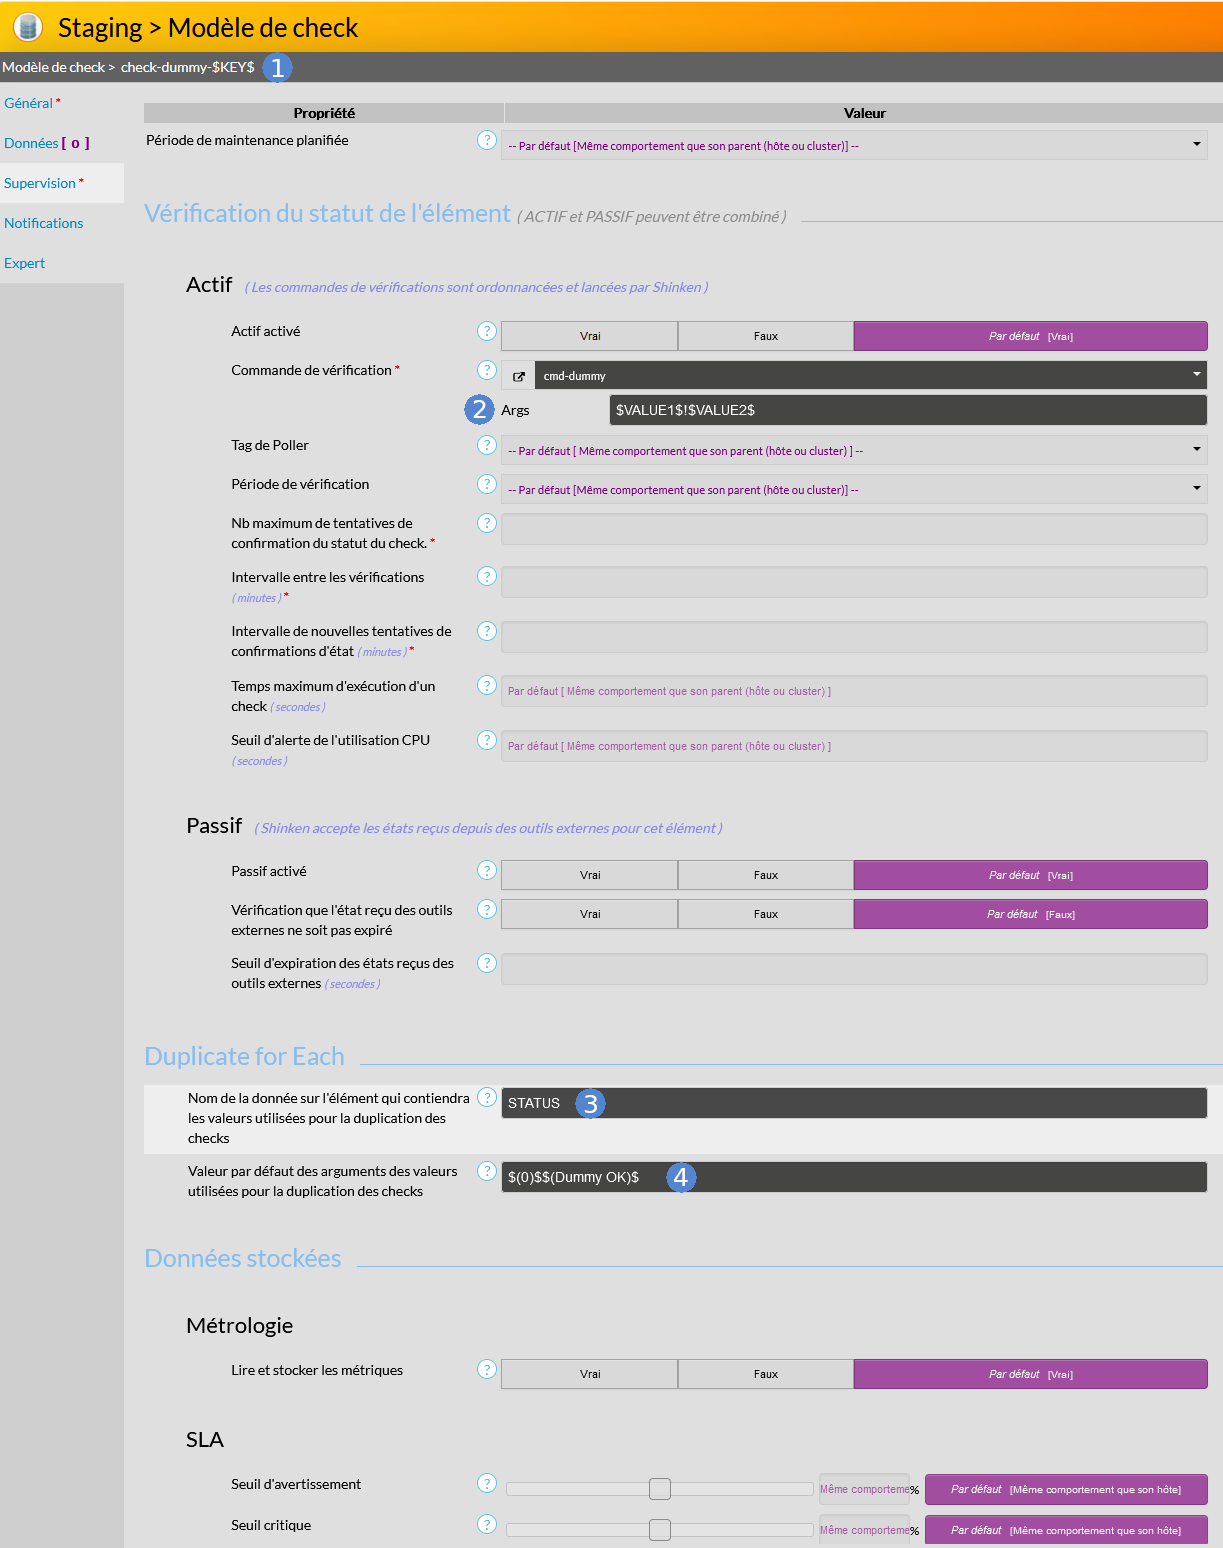This screenshot has height=1548, width=1223.
Task: Set Lire et stocker les métriques to Faux
Action: (x=765, y=1374)
